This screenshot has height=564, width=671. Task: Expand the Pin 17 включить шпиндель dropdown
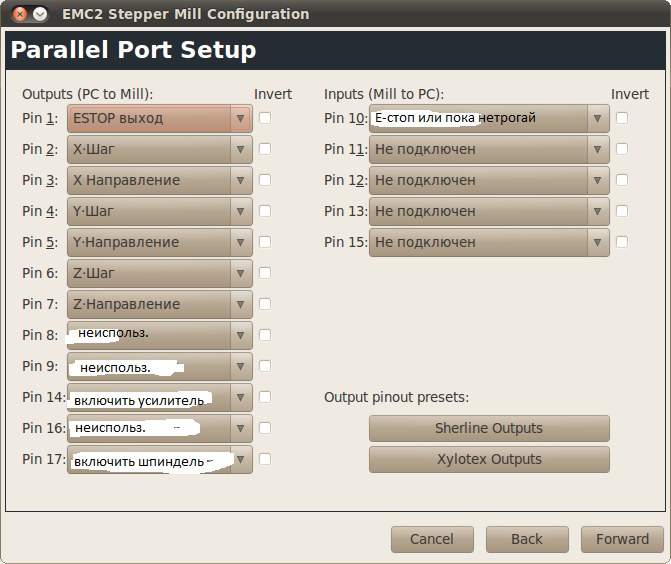[x=160, y=459]
